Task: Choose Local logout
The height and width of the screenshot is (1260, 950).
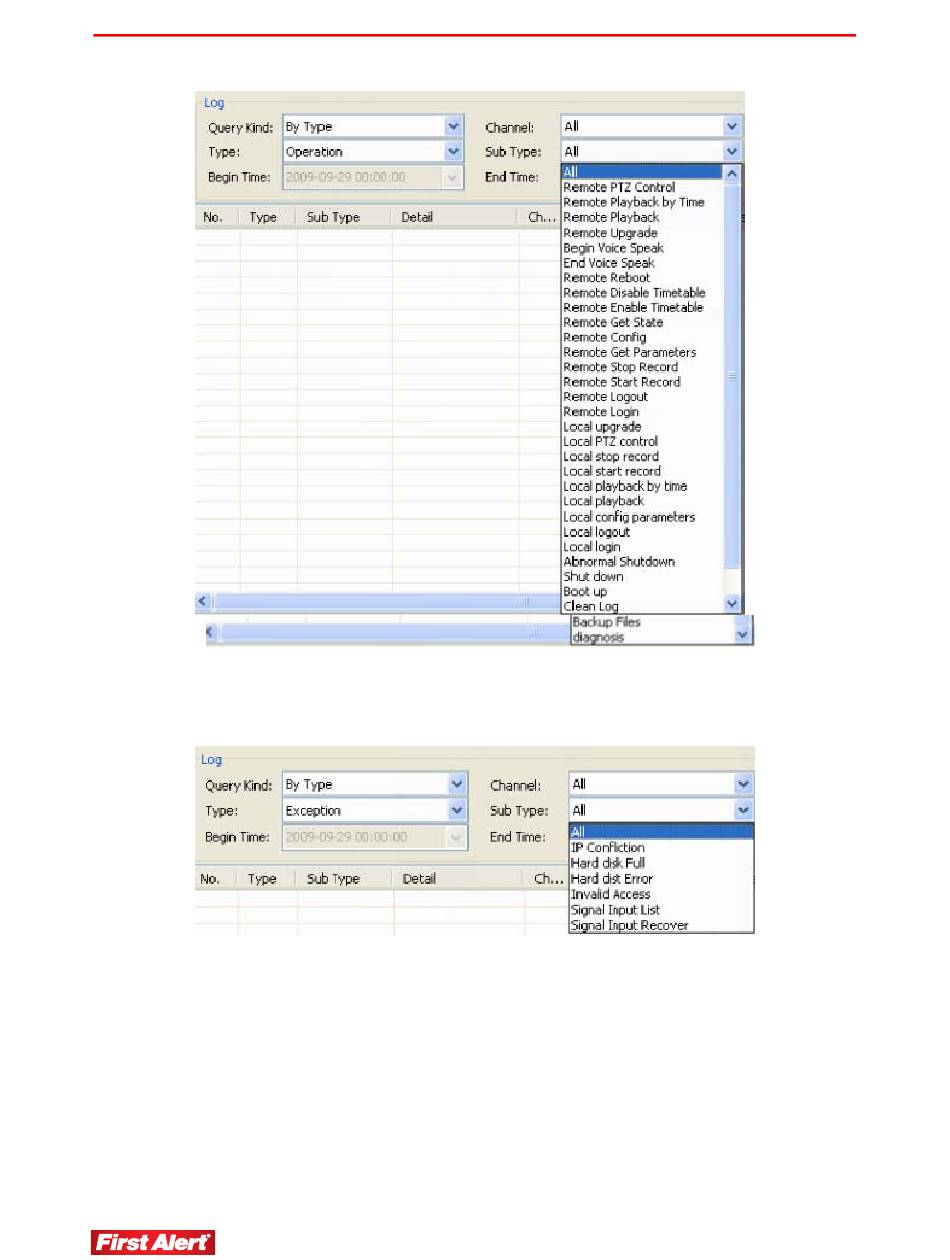Action: click(596, 532)
